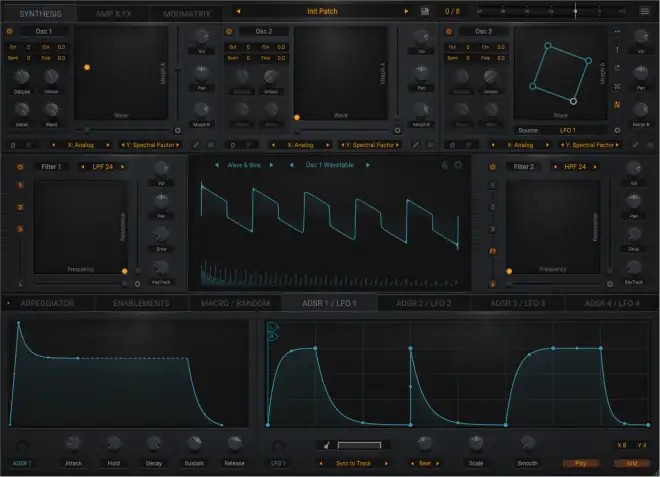Open Osc 3 Y: Spectral Factor selector
This screenshot has width=660, height=477.
[590, 145]
